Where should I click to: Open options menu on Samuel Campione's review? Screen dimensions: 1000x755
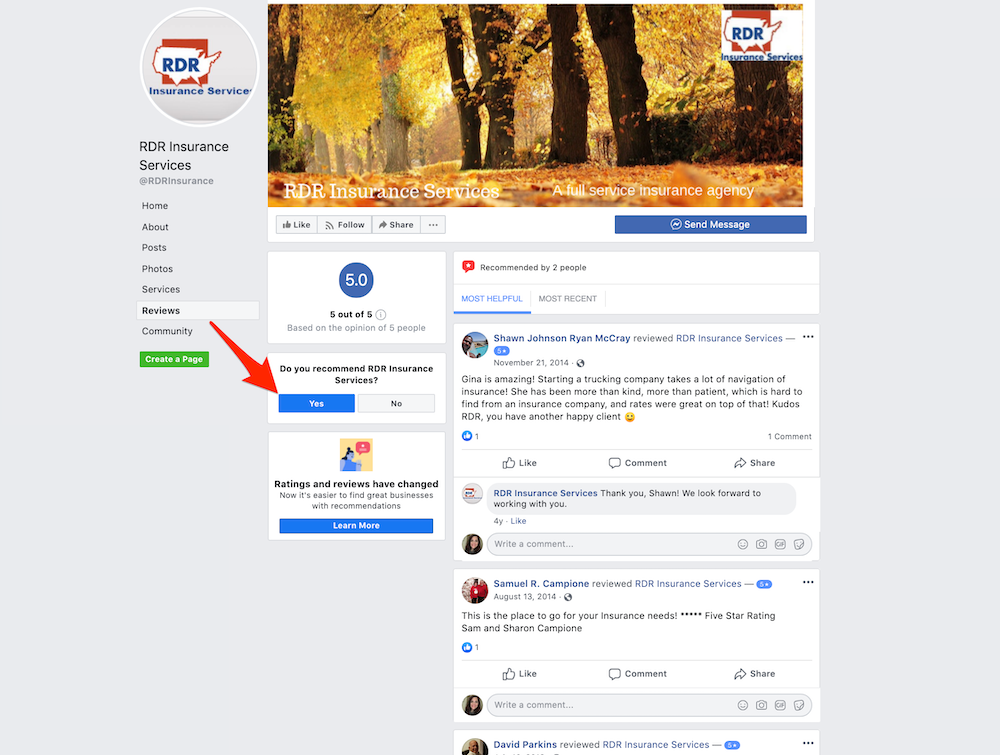pyautogui.click(x=808, y=582)
